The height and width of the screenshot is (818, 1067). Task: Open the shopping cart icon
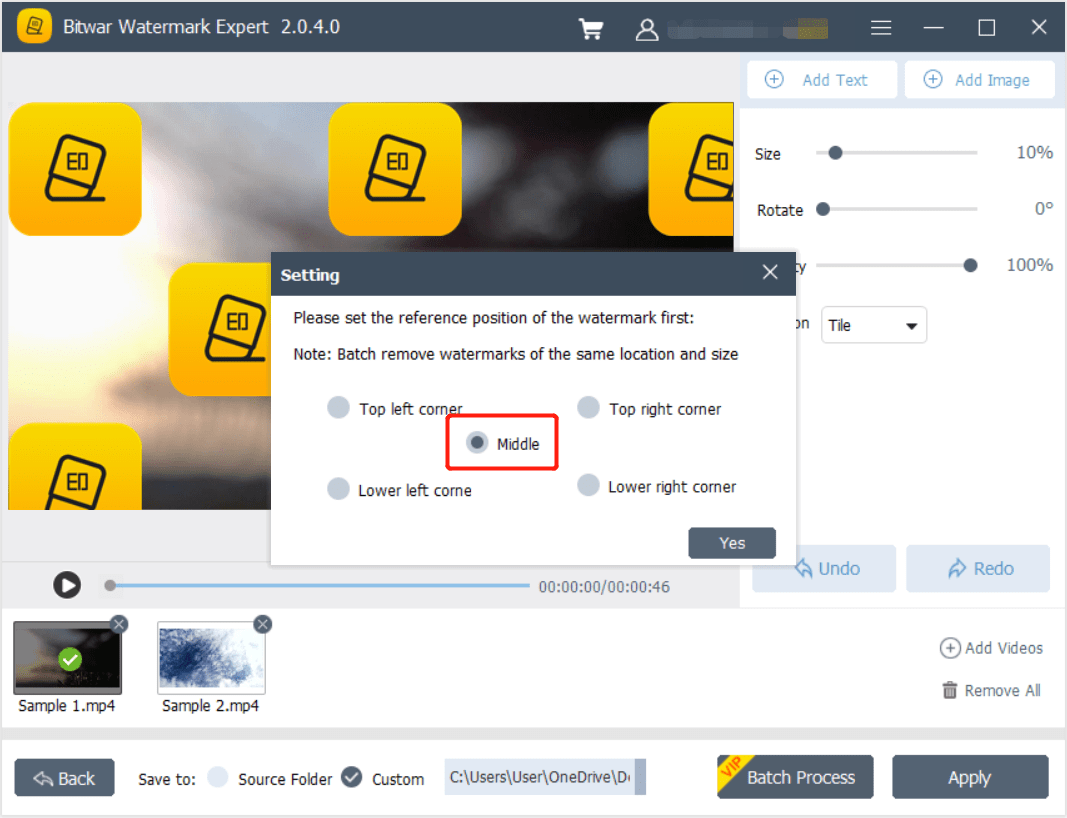tap(591, 28)
